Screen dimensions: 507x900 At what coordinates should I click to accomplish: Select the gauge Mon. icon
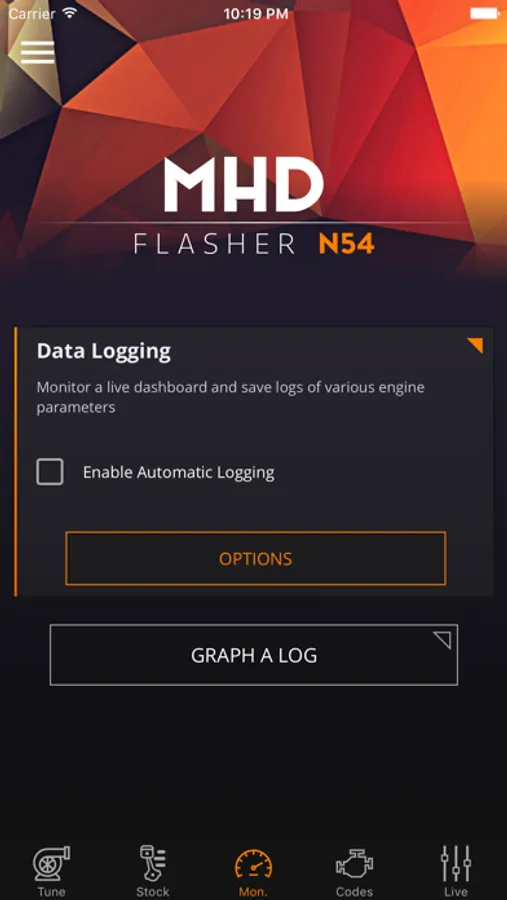(x=253, y=866)
